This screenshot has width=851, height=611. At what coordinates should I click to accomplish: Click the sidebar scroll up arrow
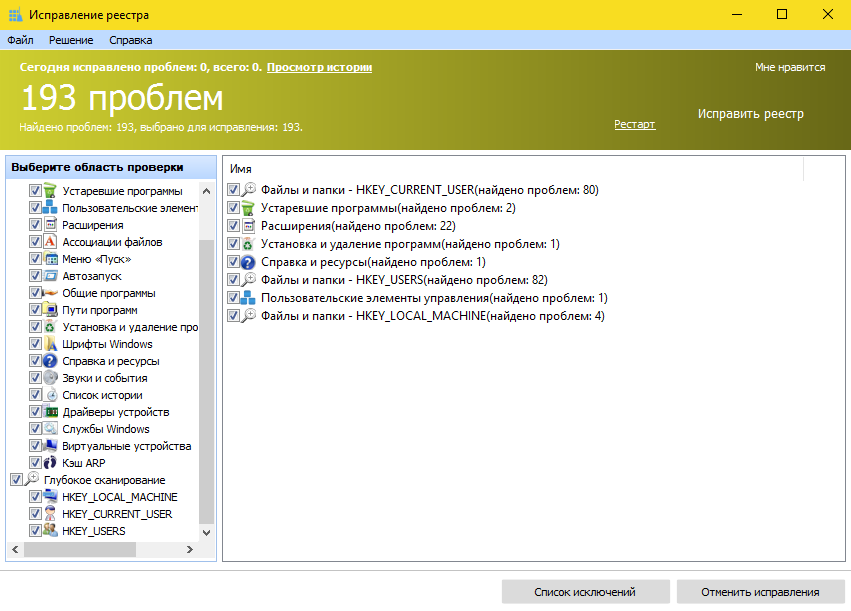point(206,191)
